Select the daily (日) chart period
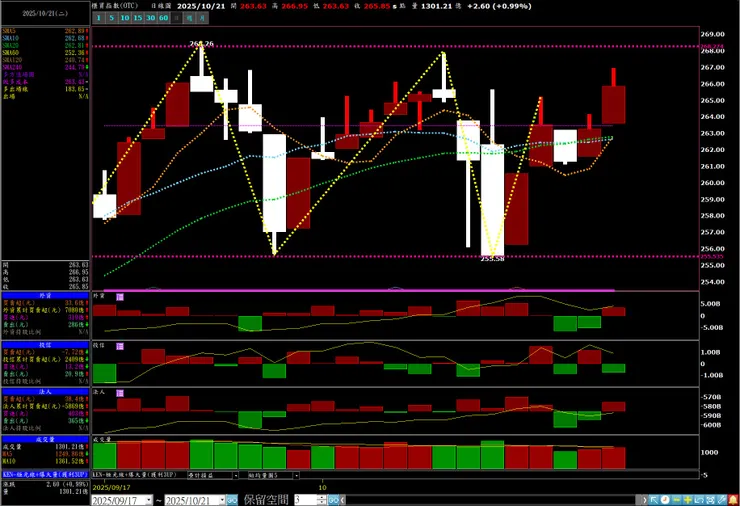The width and height of the screenshot is (740, 506). [x=177, y=18]
